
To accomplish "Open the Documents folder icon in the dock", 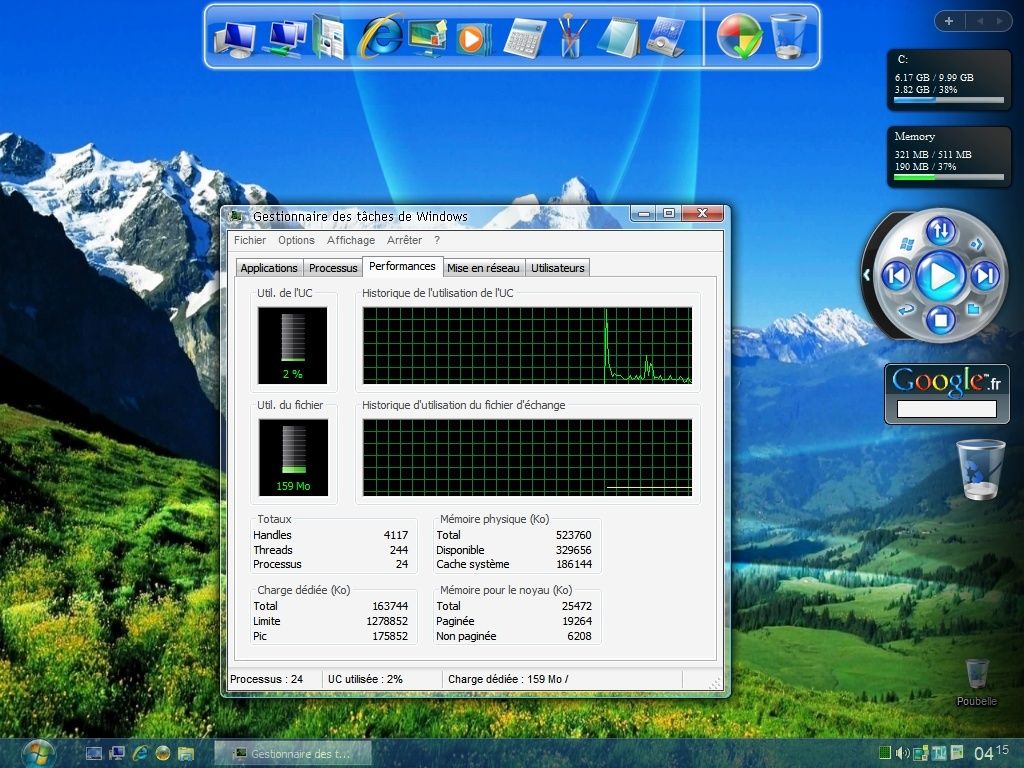I will [x=328, y=38].
